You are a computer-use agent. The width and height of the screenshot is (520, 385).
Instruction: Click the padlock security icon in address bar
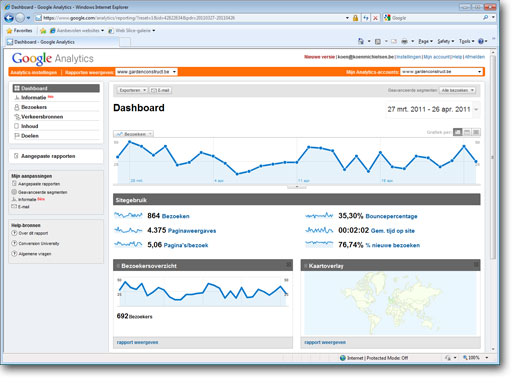pos(355,18)
